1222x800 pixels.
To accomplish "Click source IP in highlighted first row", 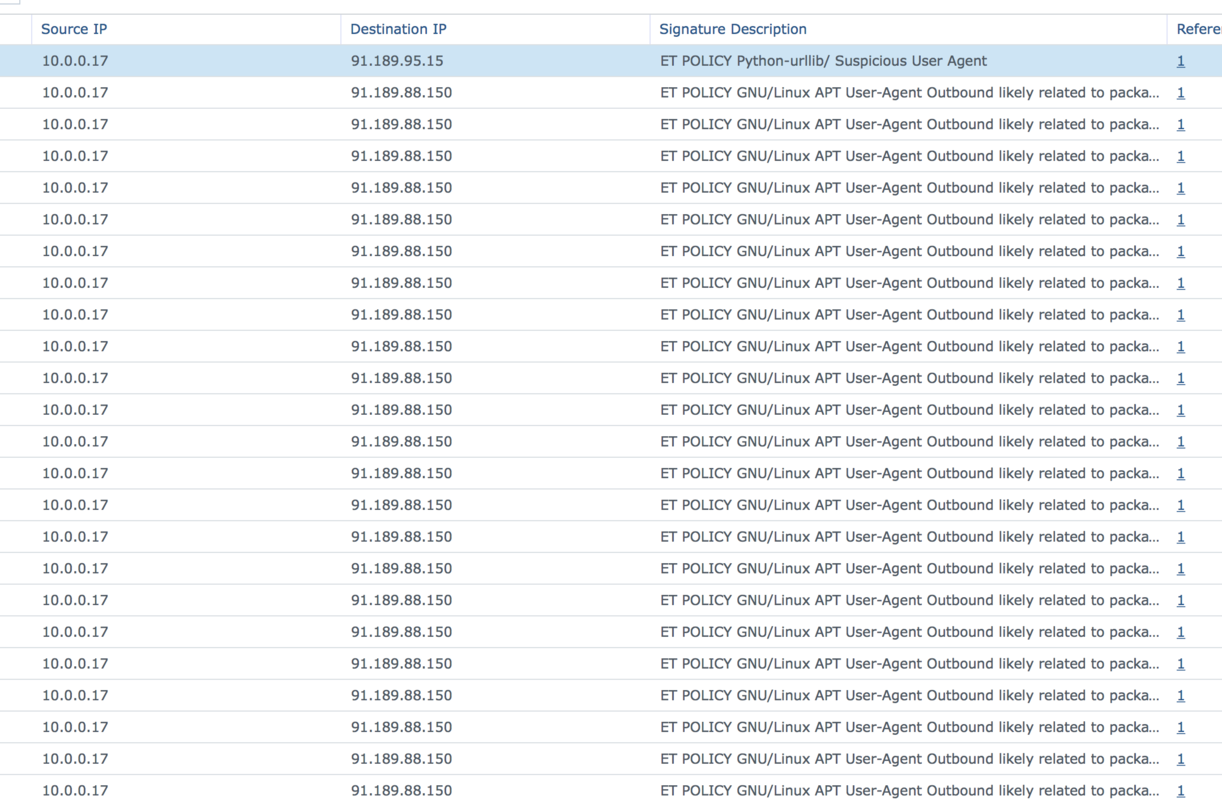I will point(75,61).
